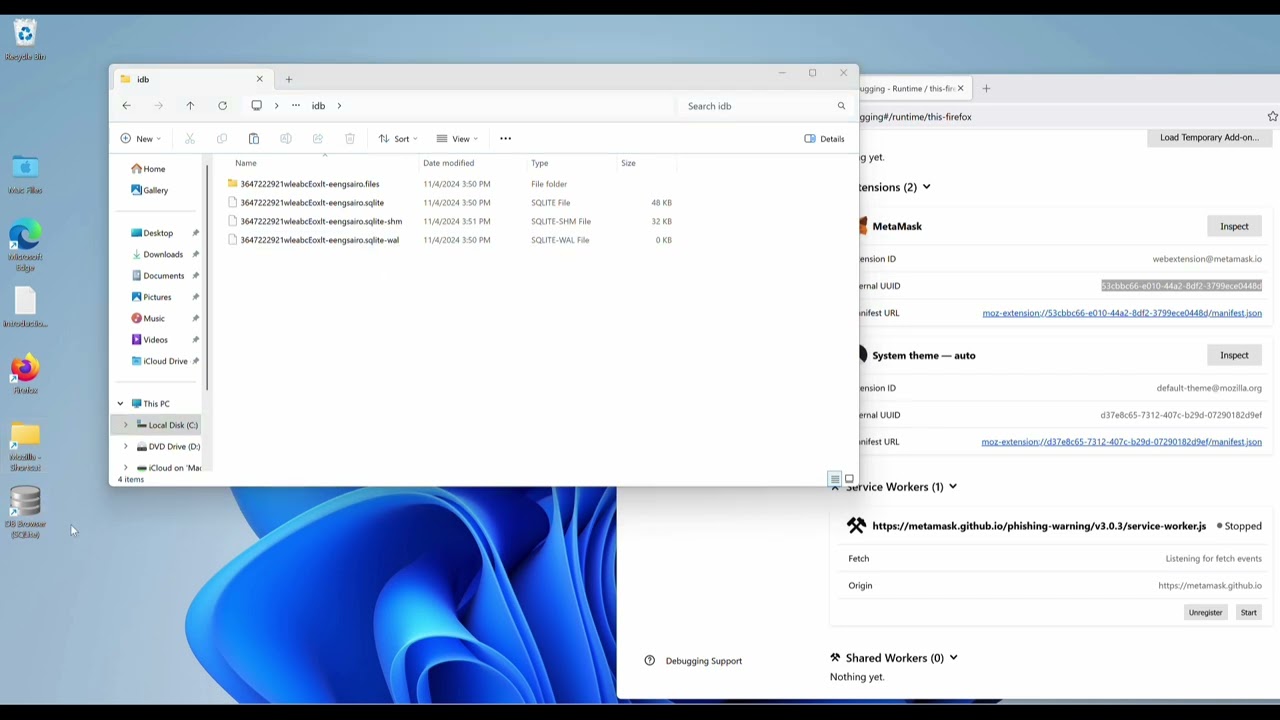This screenshot has height=720, width=1280.
Task: Collapse the Service Workers (1) section
Action: (952, 487)
